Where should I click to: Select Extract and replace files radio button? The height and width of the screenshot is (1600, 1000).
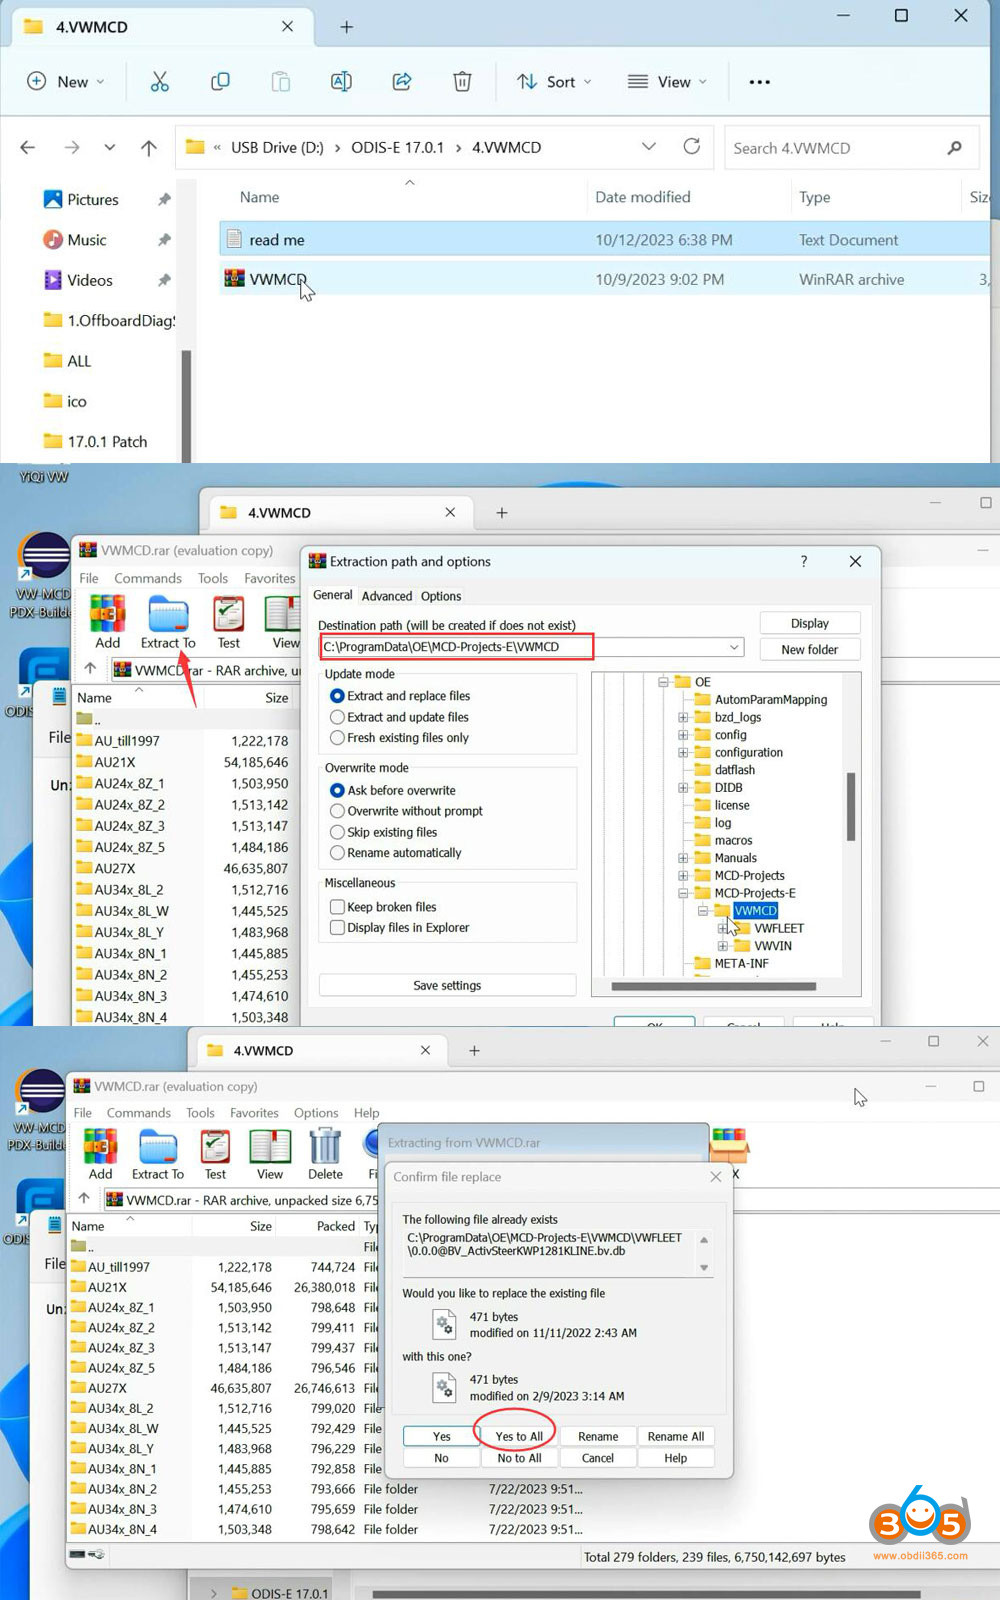pyautogui.click(x=337, y=696)
